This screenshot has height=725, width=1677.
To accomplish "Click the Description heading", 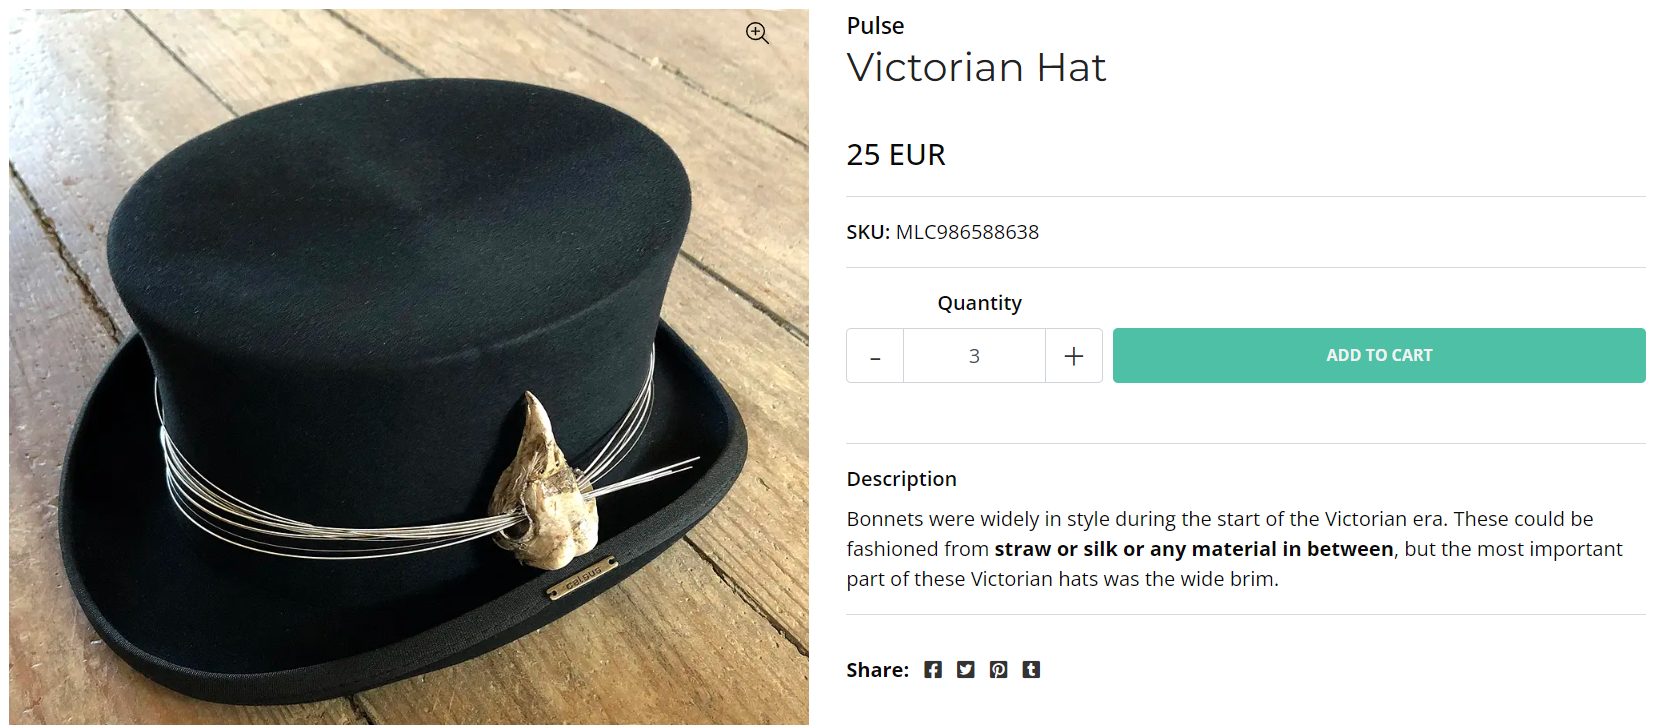I will [x=901, y=479].
